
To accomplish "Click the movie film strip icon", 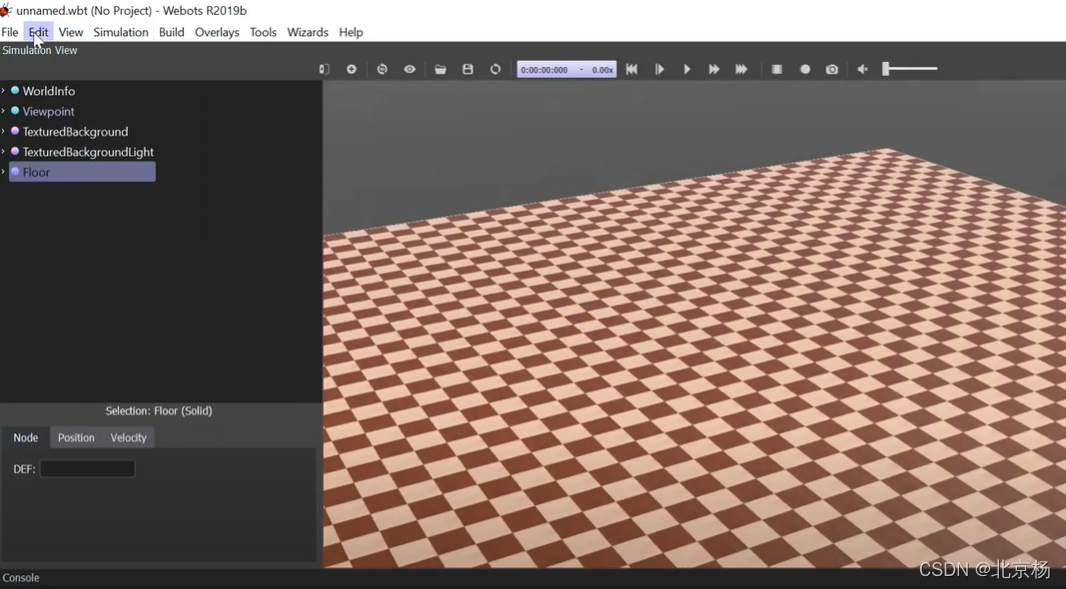I will pyautogui.click(x=777, y=69).
